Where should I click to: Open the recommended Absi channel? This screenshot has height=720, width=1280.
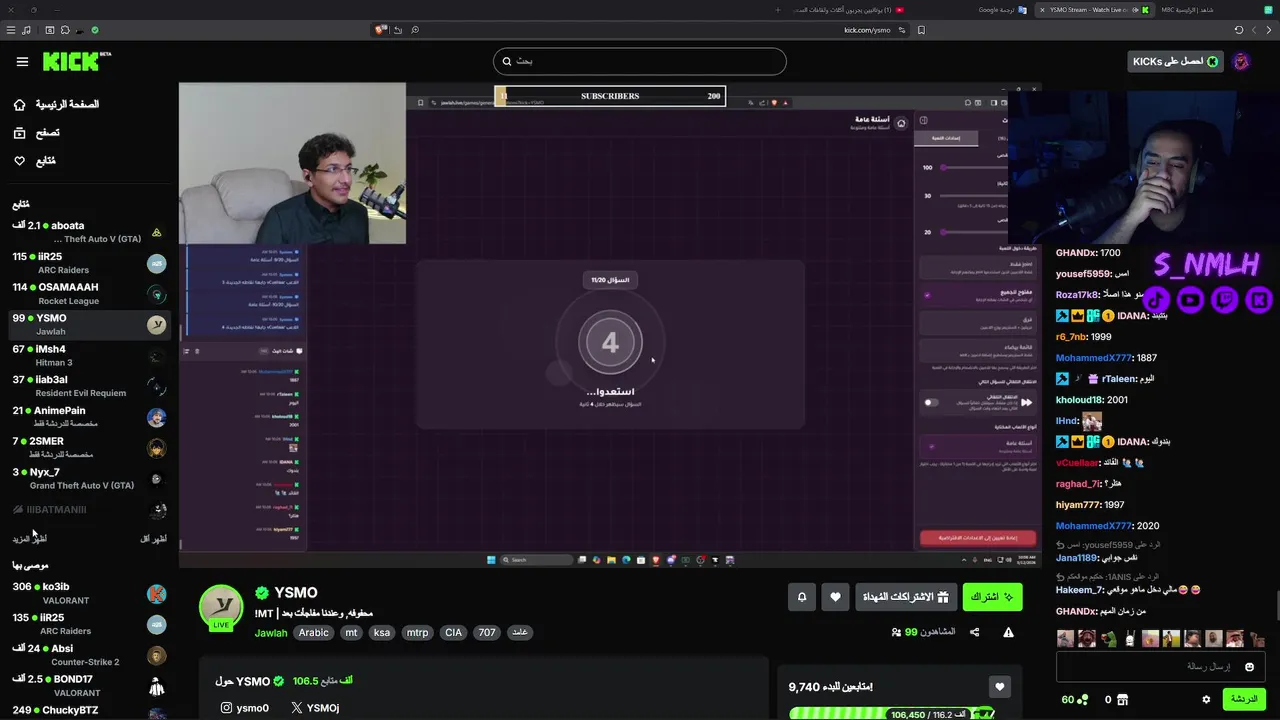(x=88, y=655)
